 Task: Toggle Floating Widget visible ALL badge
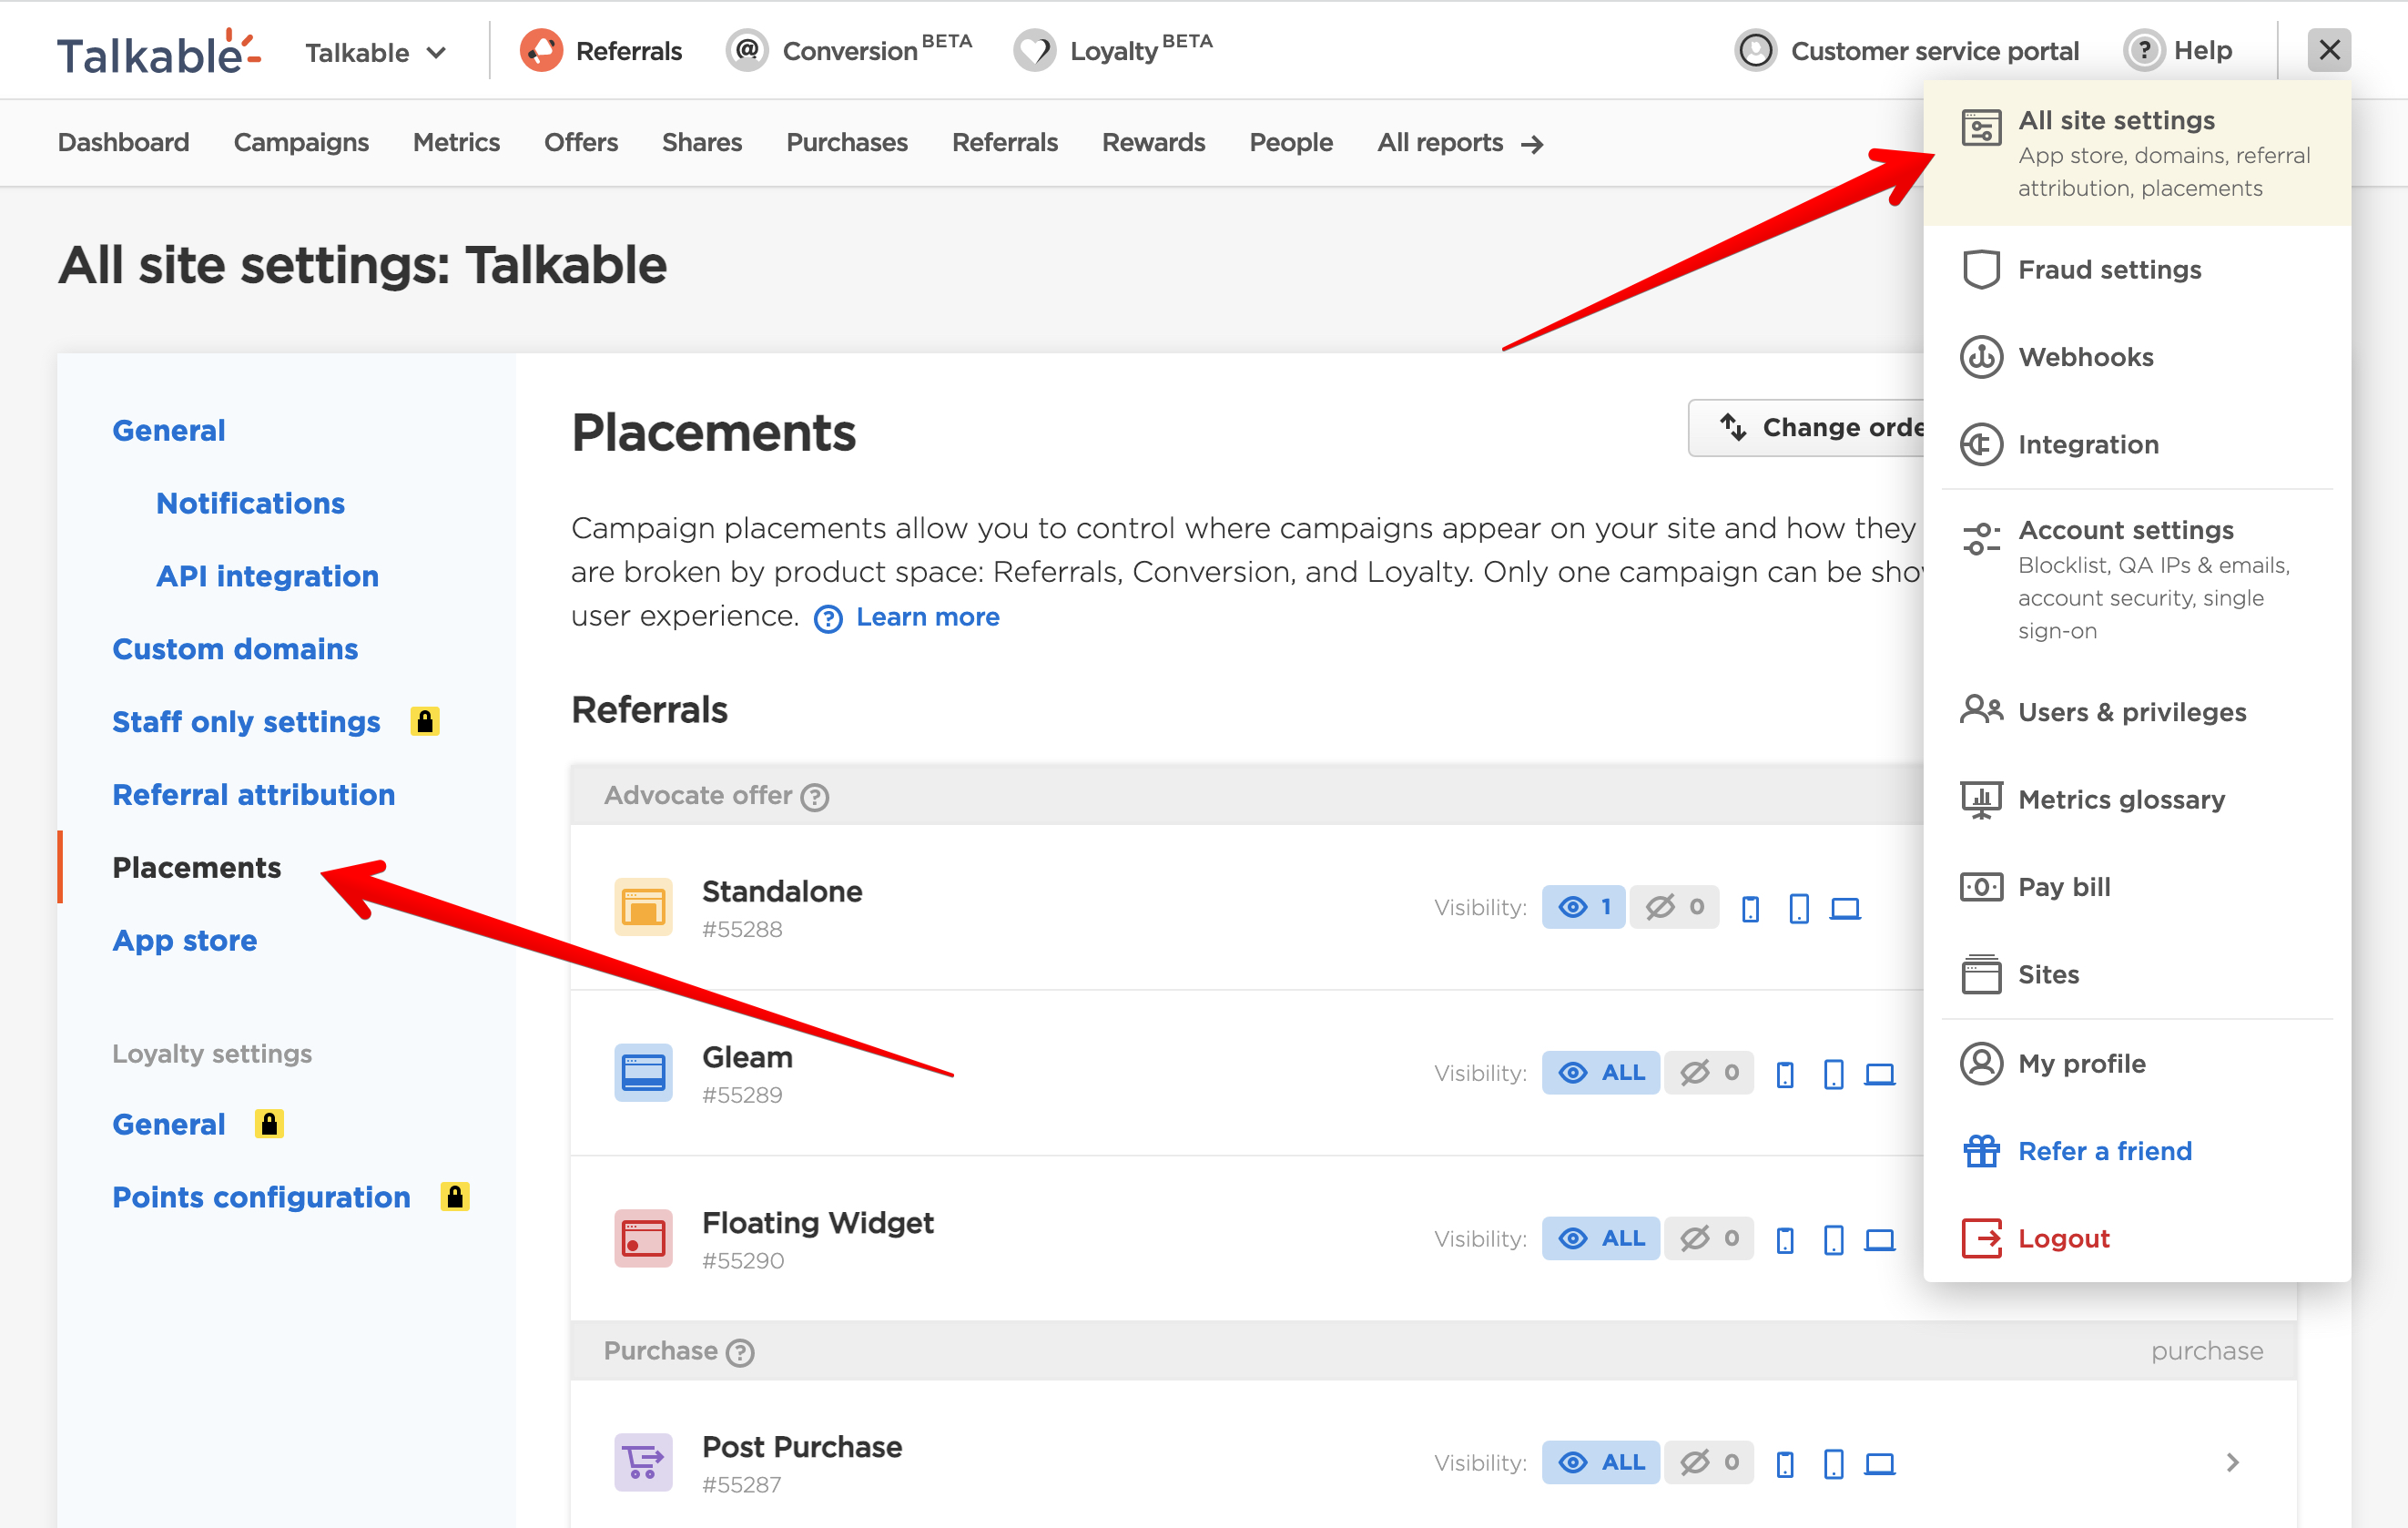1600,1238
